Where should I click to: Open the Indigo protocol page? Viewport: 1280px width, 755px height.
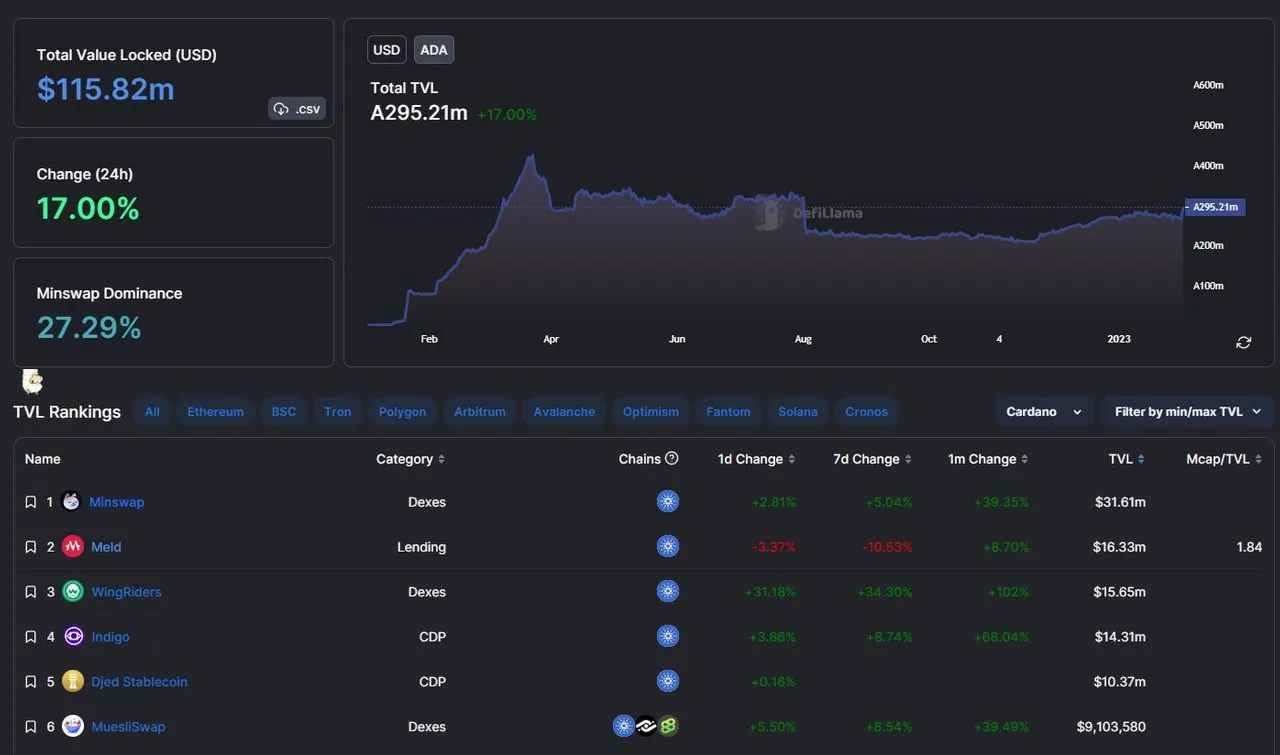[x=110, y=637]
